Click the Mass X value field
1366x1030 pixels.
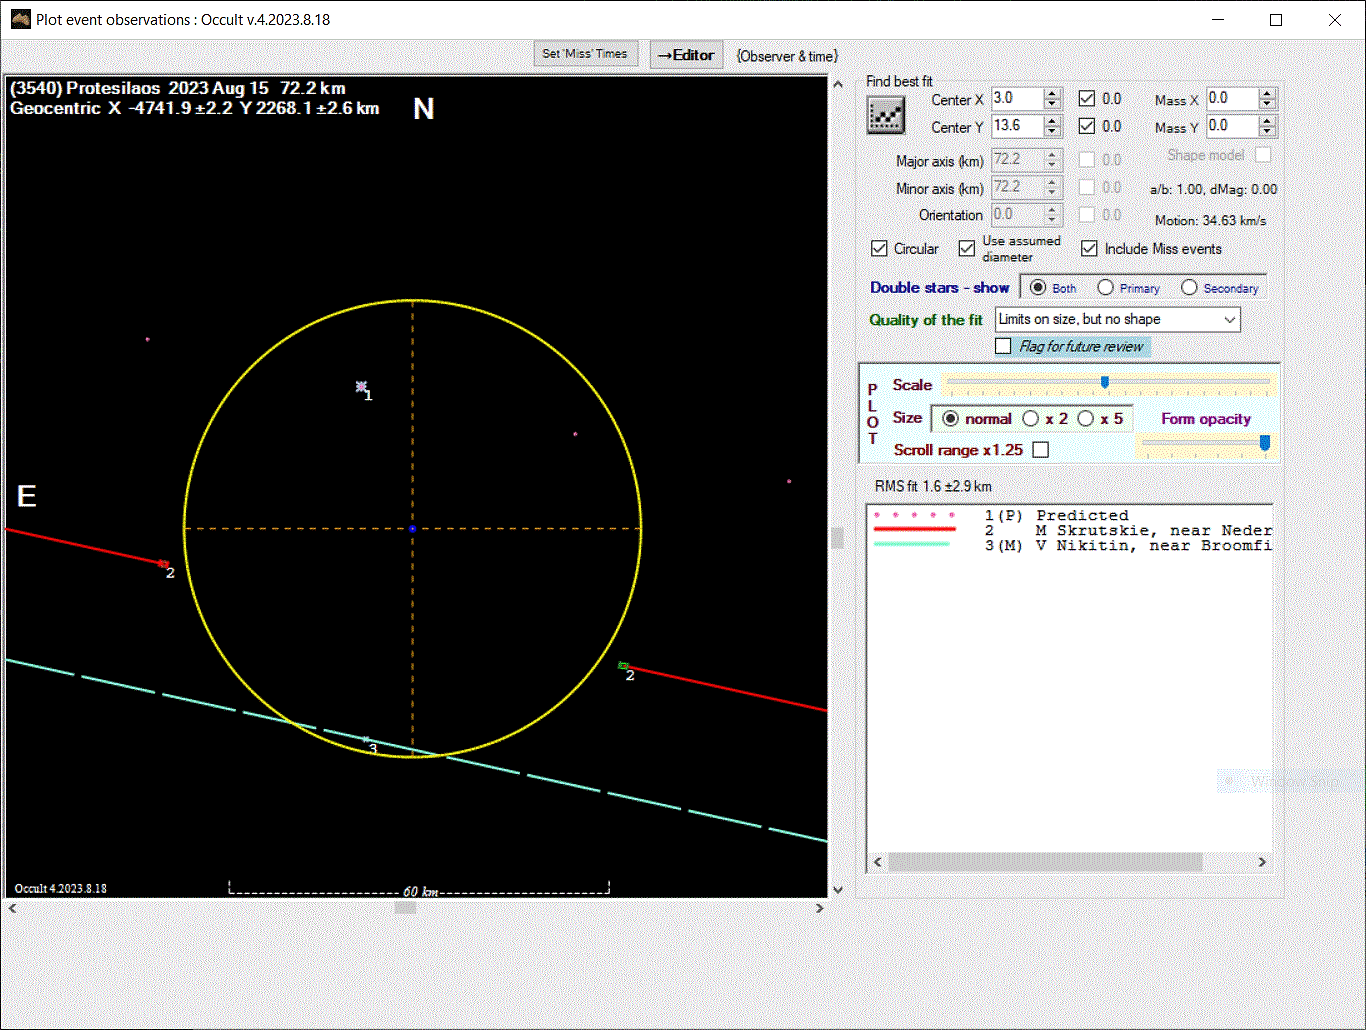[x=1232, y=98]
